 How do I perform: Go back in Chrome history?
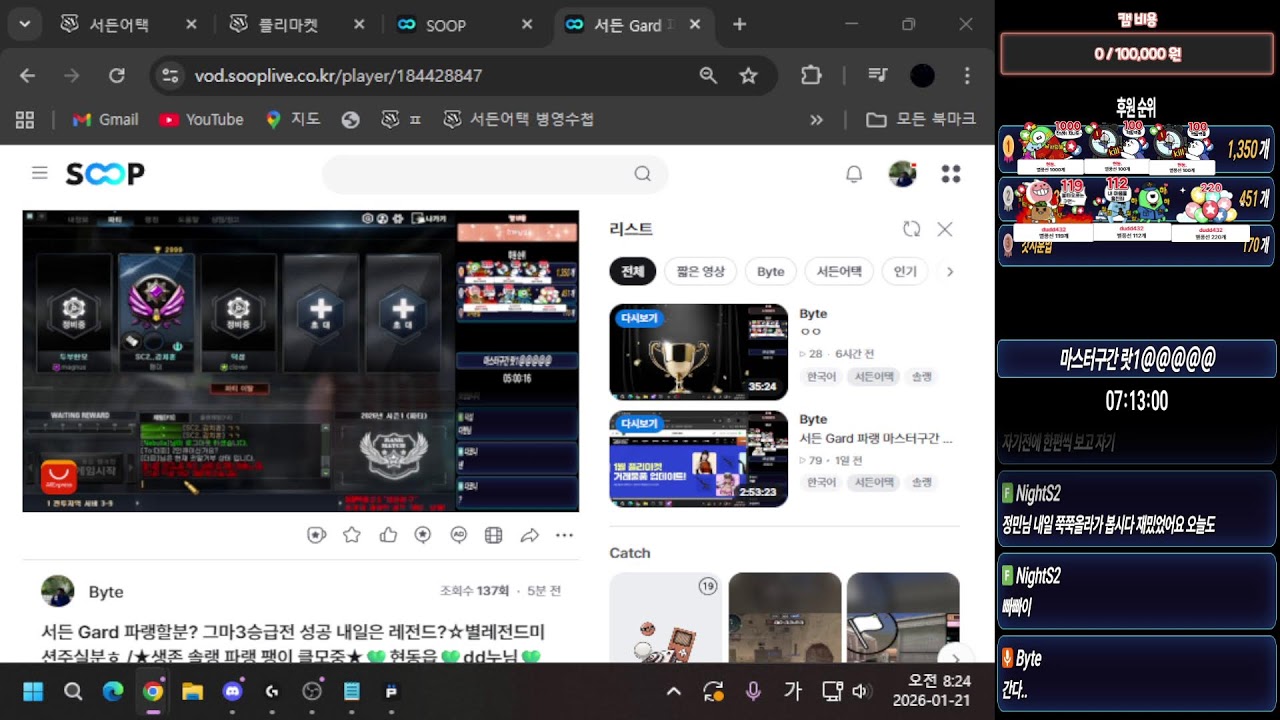pos(28,75)
